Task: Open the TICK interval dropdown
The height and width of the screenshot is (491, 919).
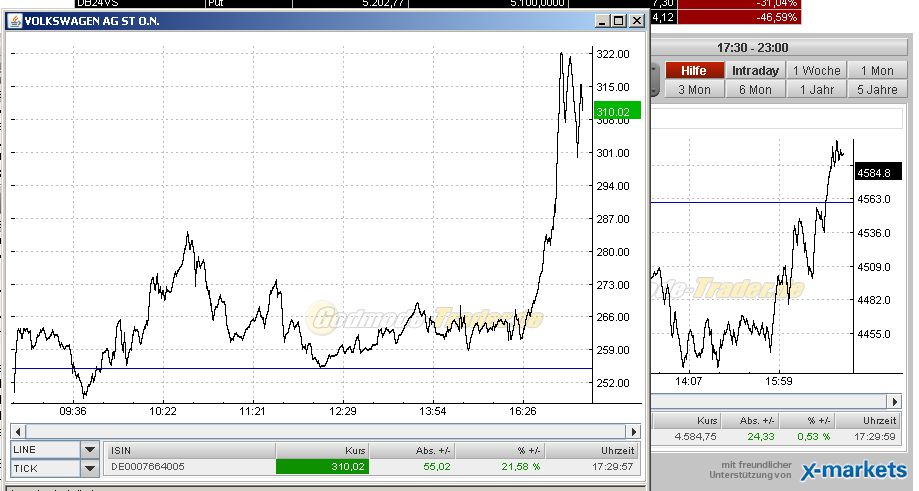Action: [x=89, y=468]
